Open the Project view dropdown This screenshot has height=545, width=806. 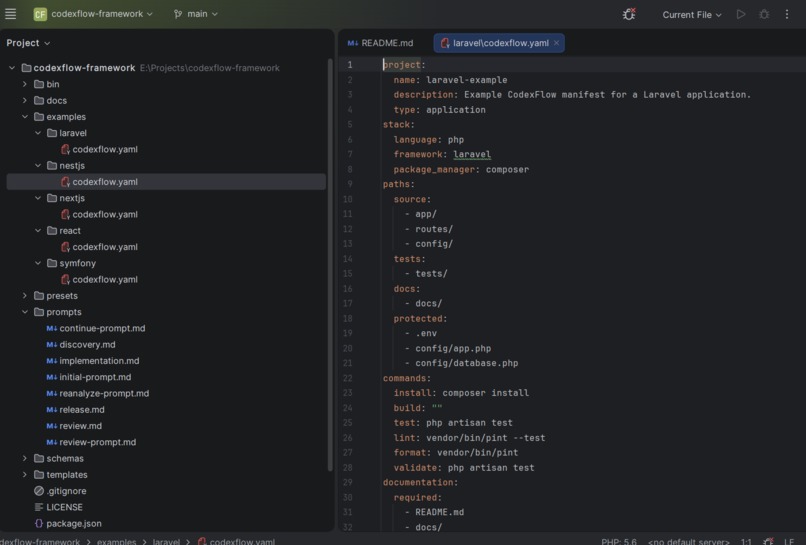click(x=28, y=43)
